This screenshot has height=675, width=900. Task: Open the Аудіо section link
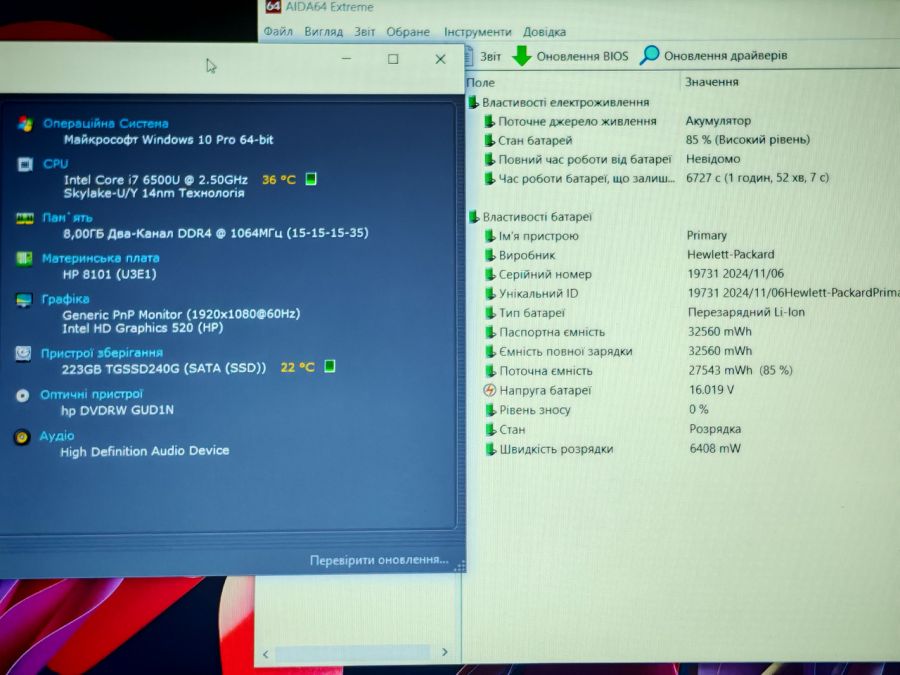[56, 436]
